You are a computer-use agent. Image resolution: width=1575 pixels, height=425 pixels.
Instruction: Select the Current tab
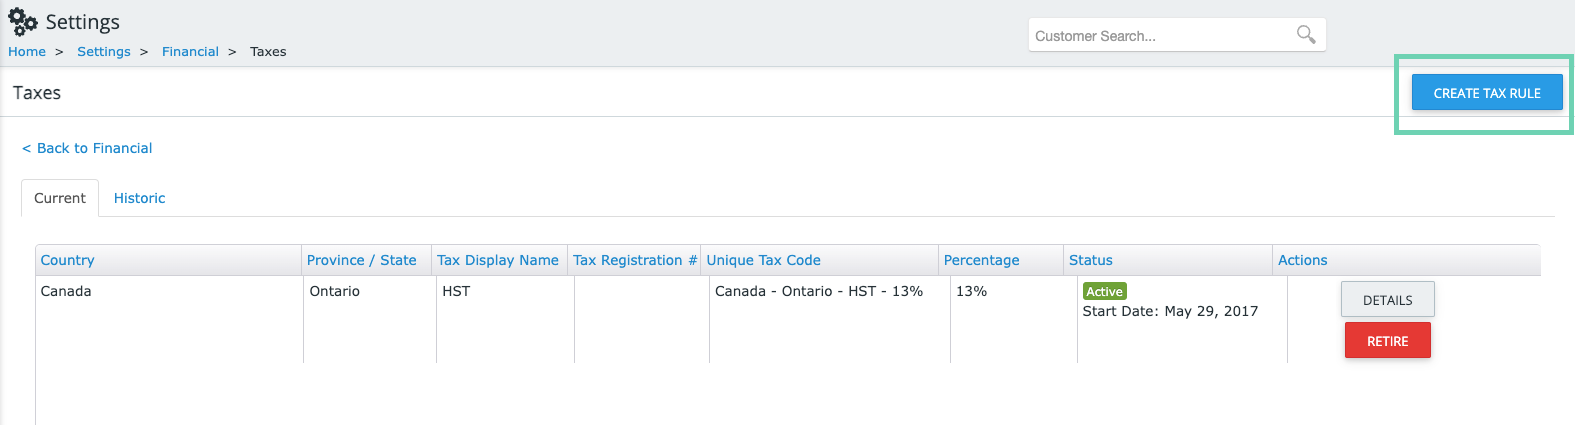(x=60, y=198)
